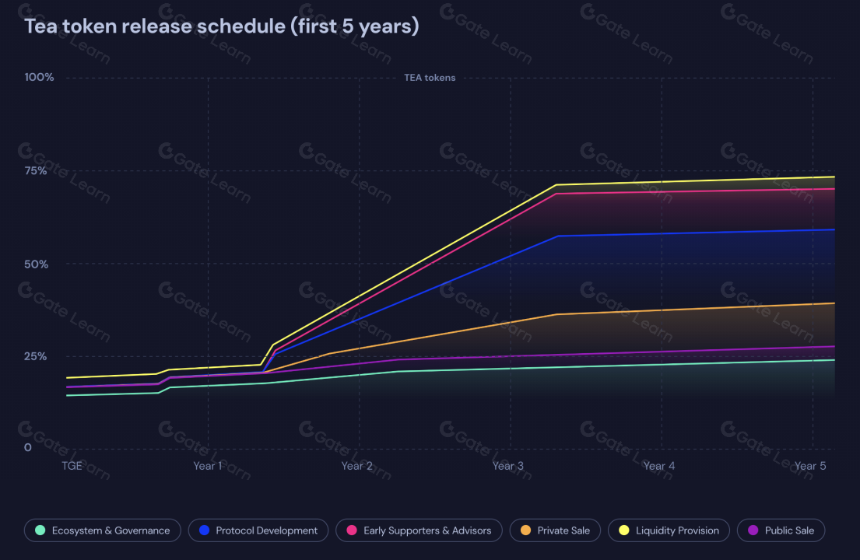Click the Year 3 x-axis label
This screenshot has width=860, height=560.
tap(508, 466)
